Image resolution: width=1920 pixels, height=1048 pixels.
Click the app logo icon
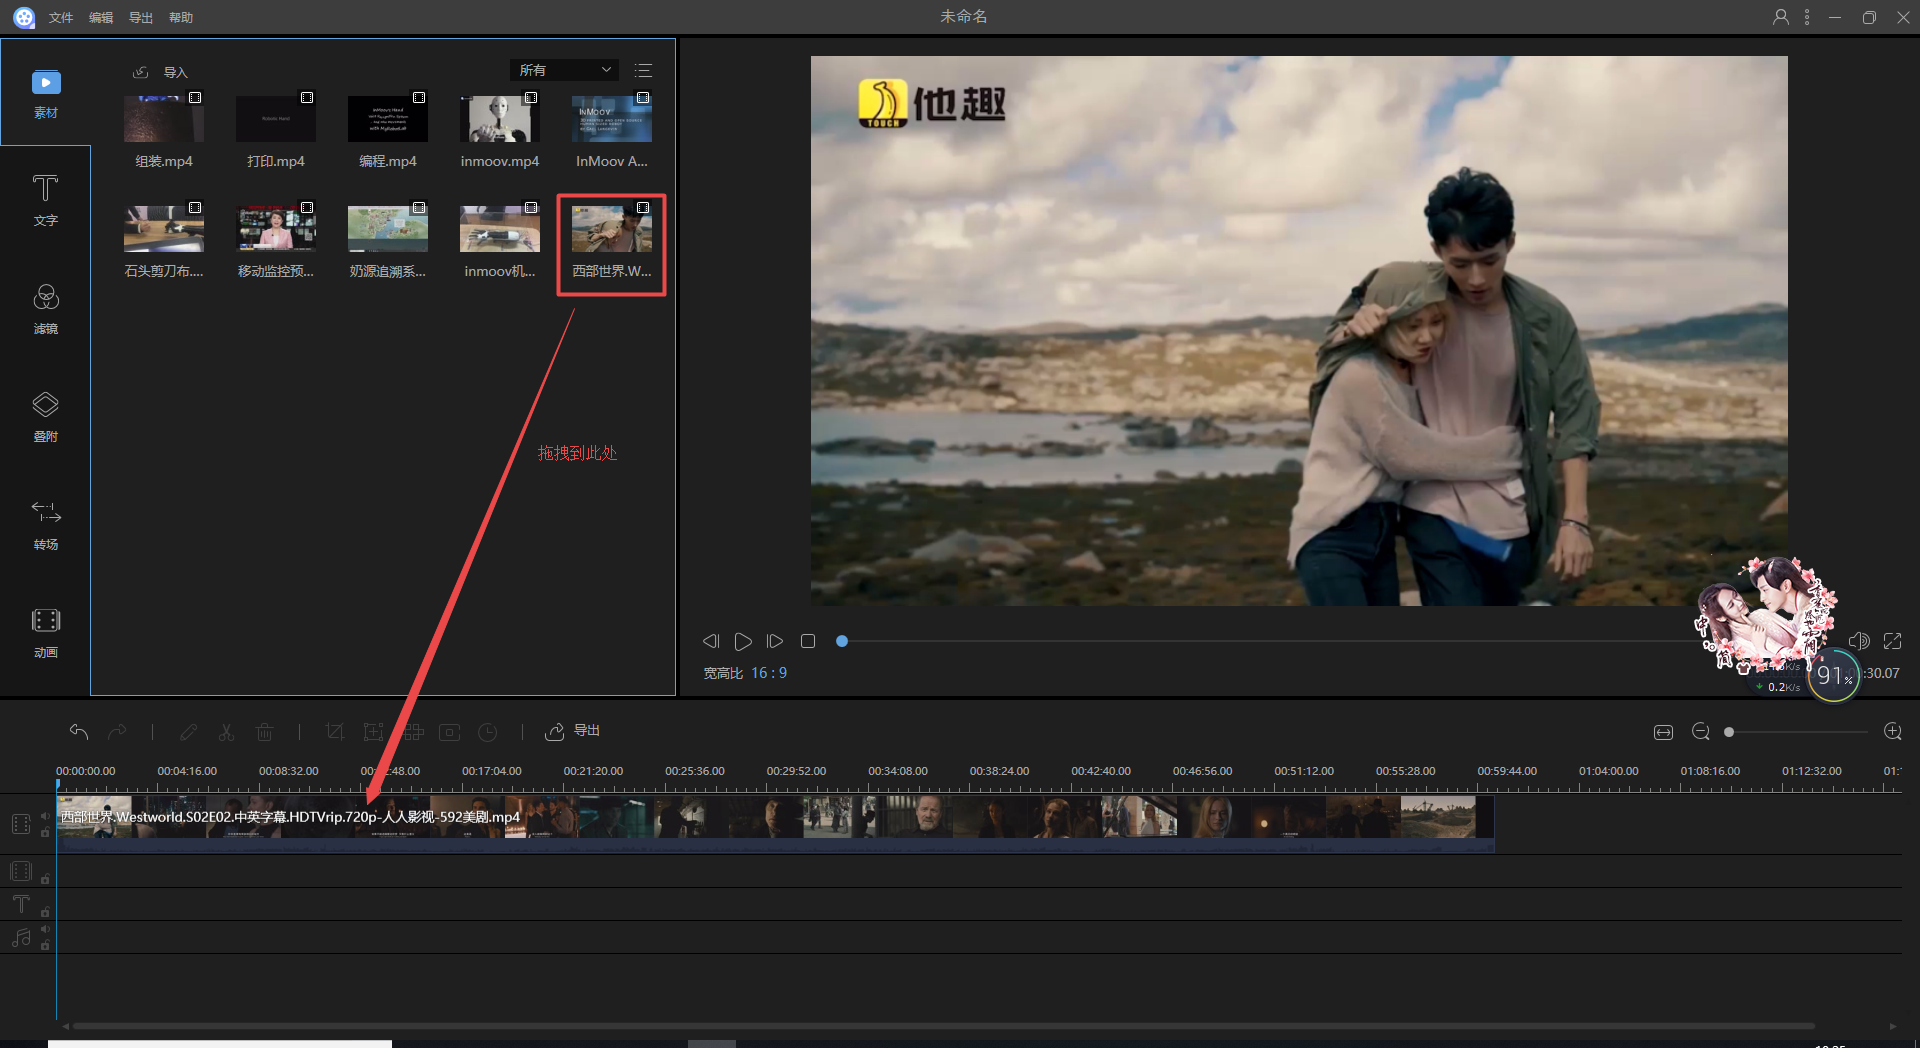[x=24, y=17]
